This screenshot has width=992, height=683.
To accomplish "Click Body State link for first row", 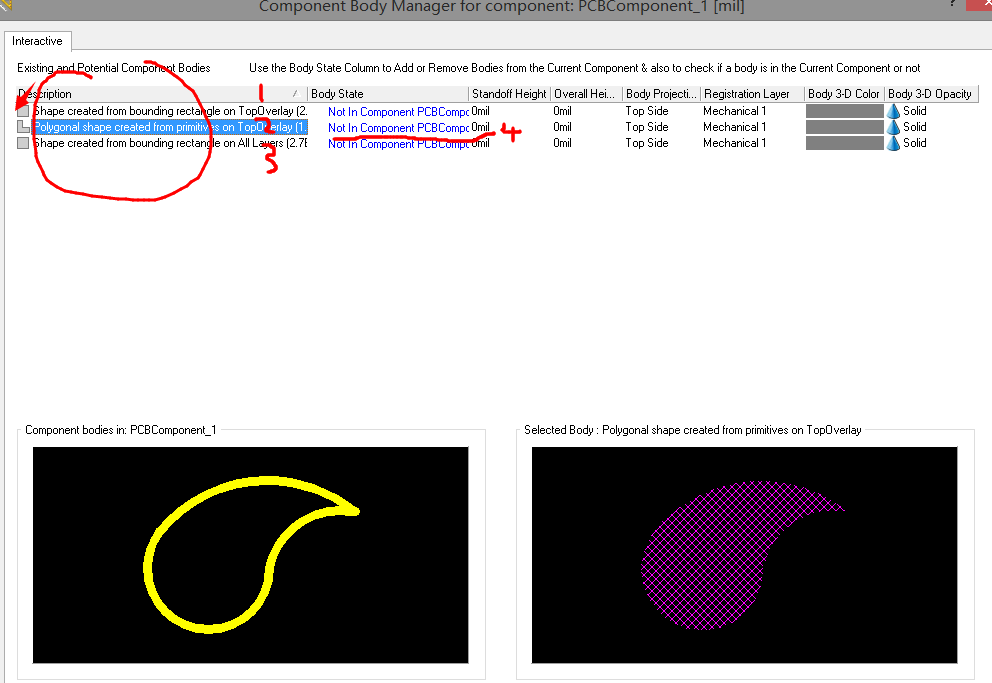I will (397, 112).
